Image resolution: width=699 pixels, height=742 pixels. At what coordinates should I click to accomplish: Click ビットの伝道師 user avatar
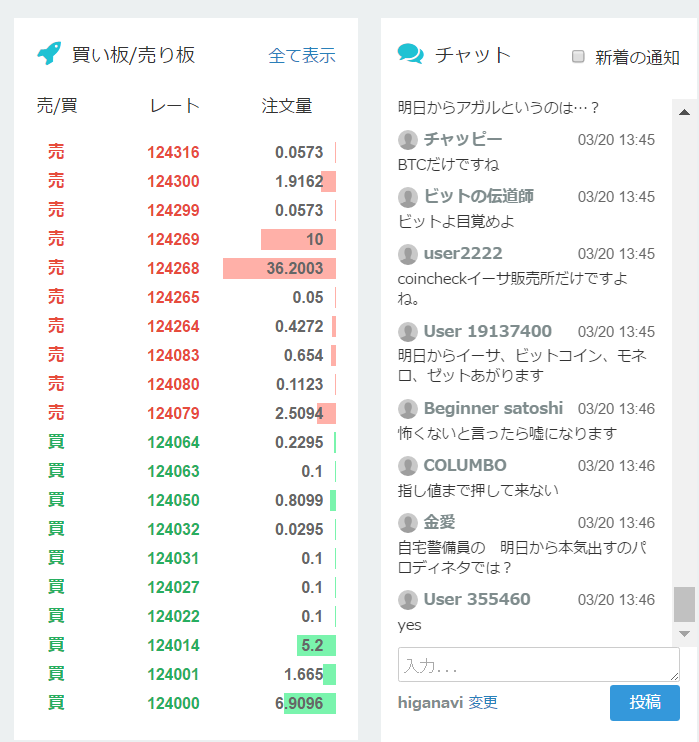pos(407,197)
